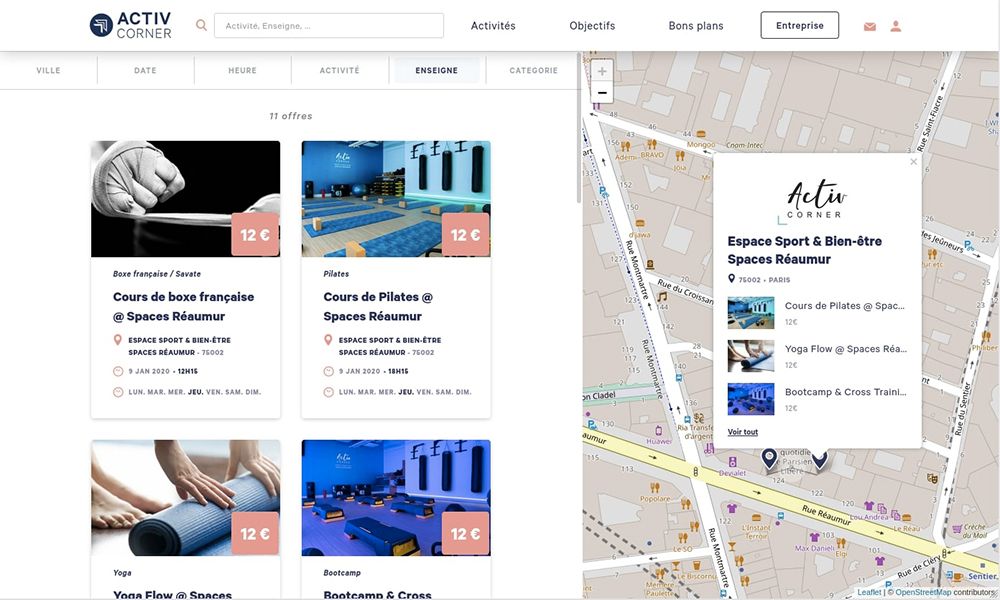Click the Voir tout link
Viewport: 1000px width, 600px height.
coord(742,432)
